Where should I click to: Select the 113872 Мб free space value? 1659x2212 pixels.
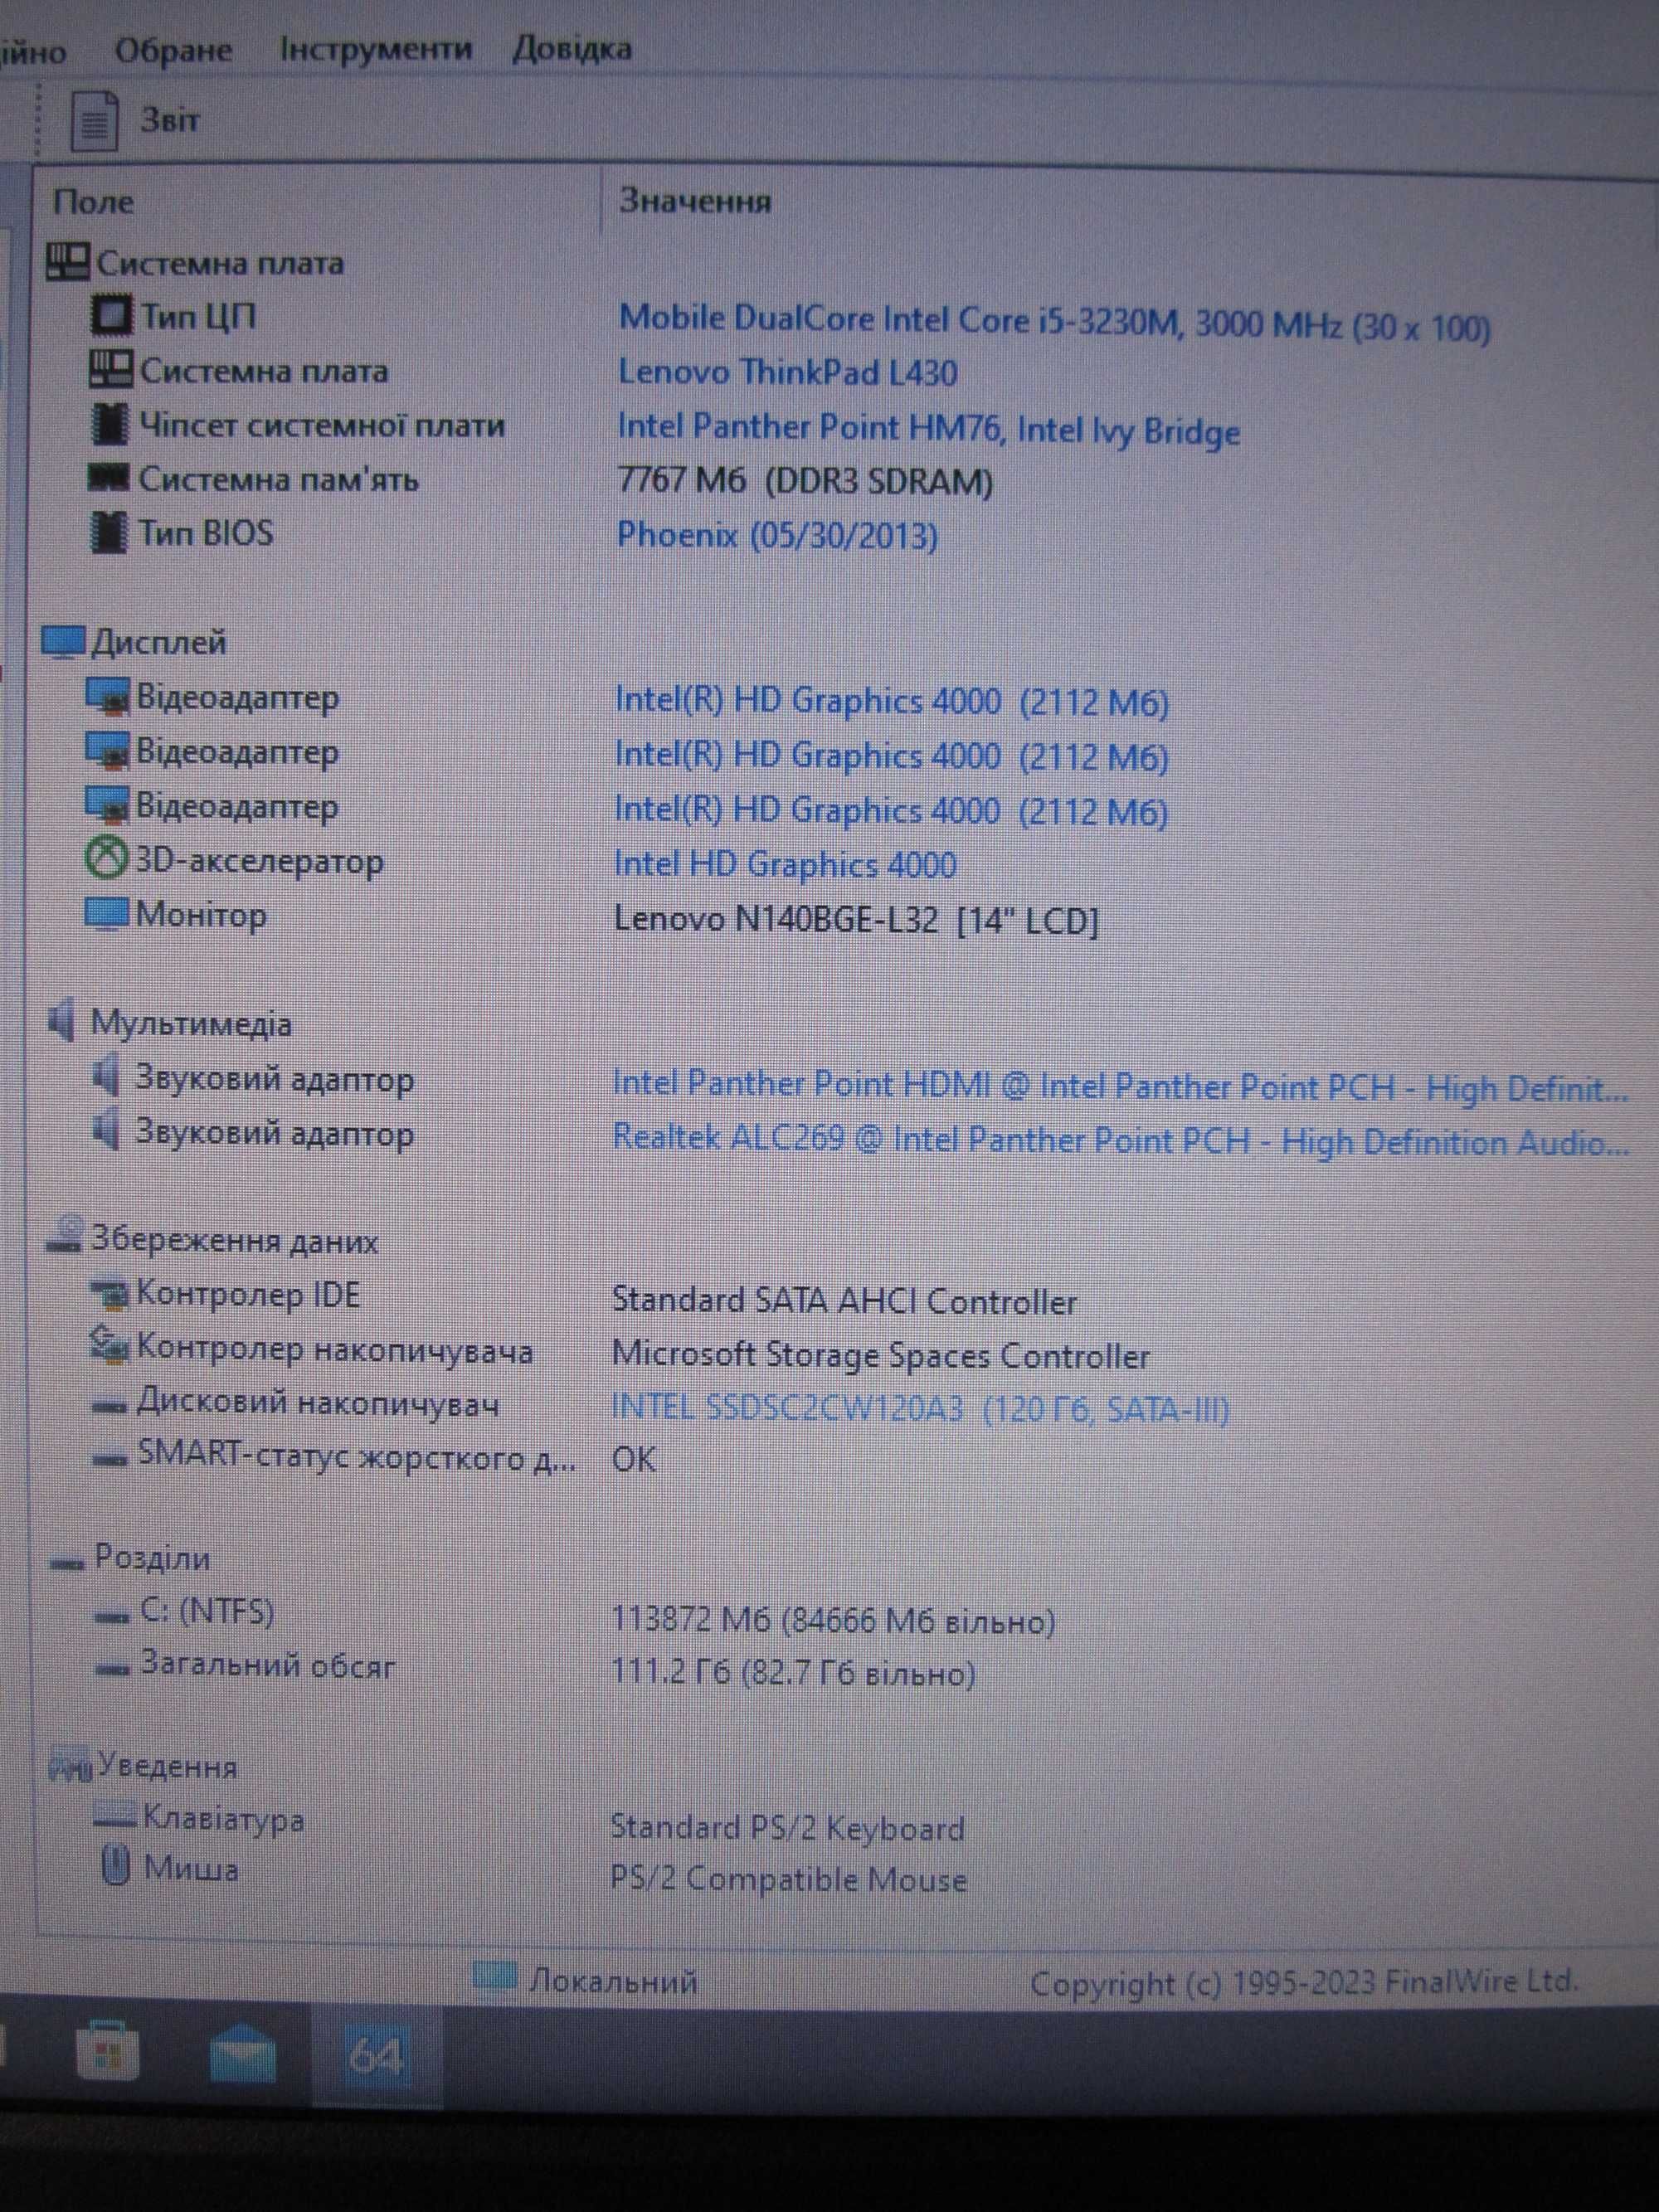(833, 1620)
